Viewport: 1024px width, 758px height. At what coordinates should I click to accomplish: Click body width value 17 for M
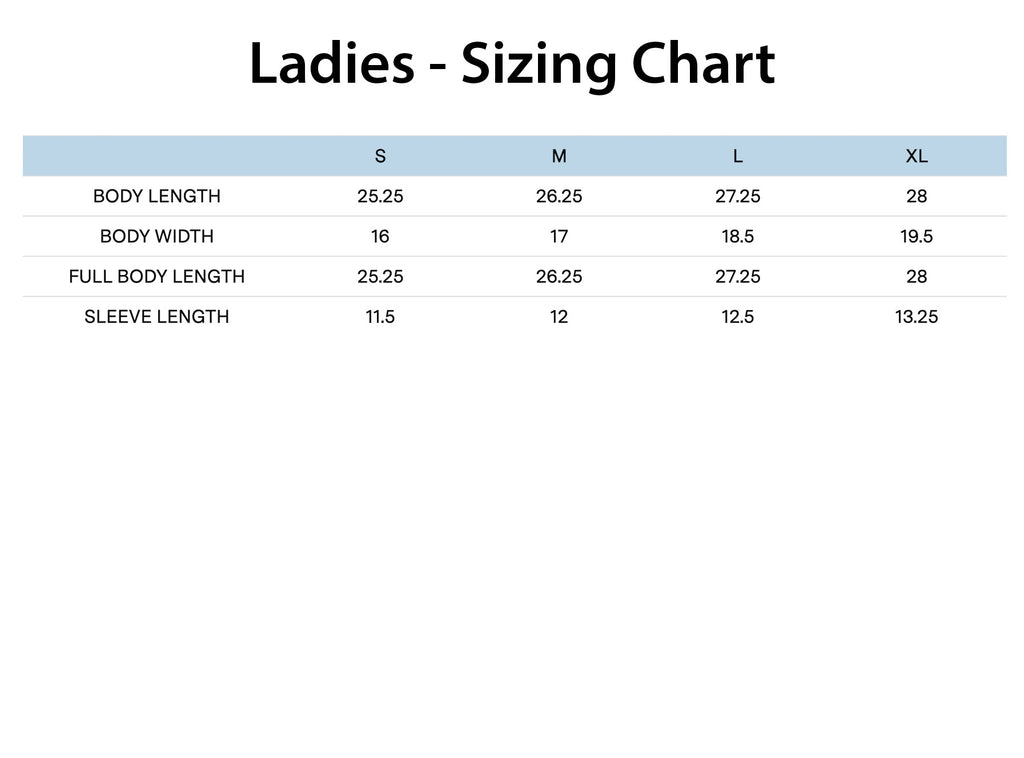click(559, 236)
